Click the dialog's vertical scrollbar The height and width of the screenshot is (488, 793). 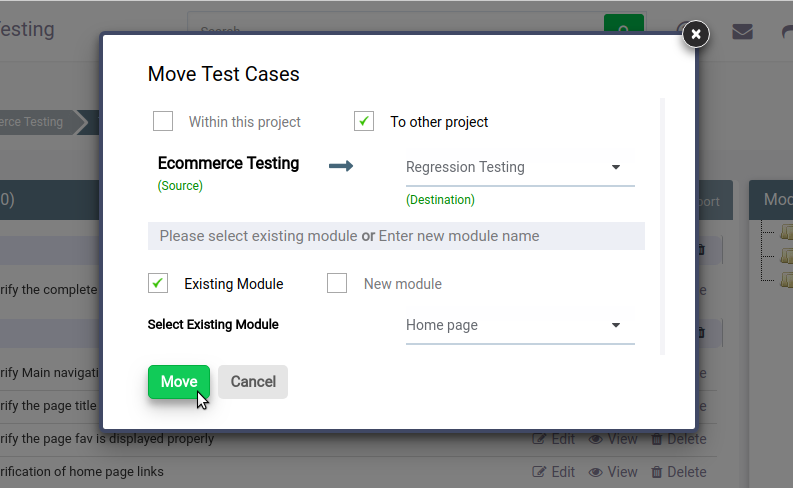click(663, 227)
